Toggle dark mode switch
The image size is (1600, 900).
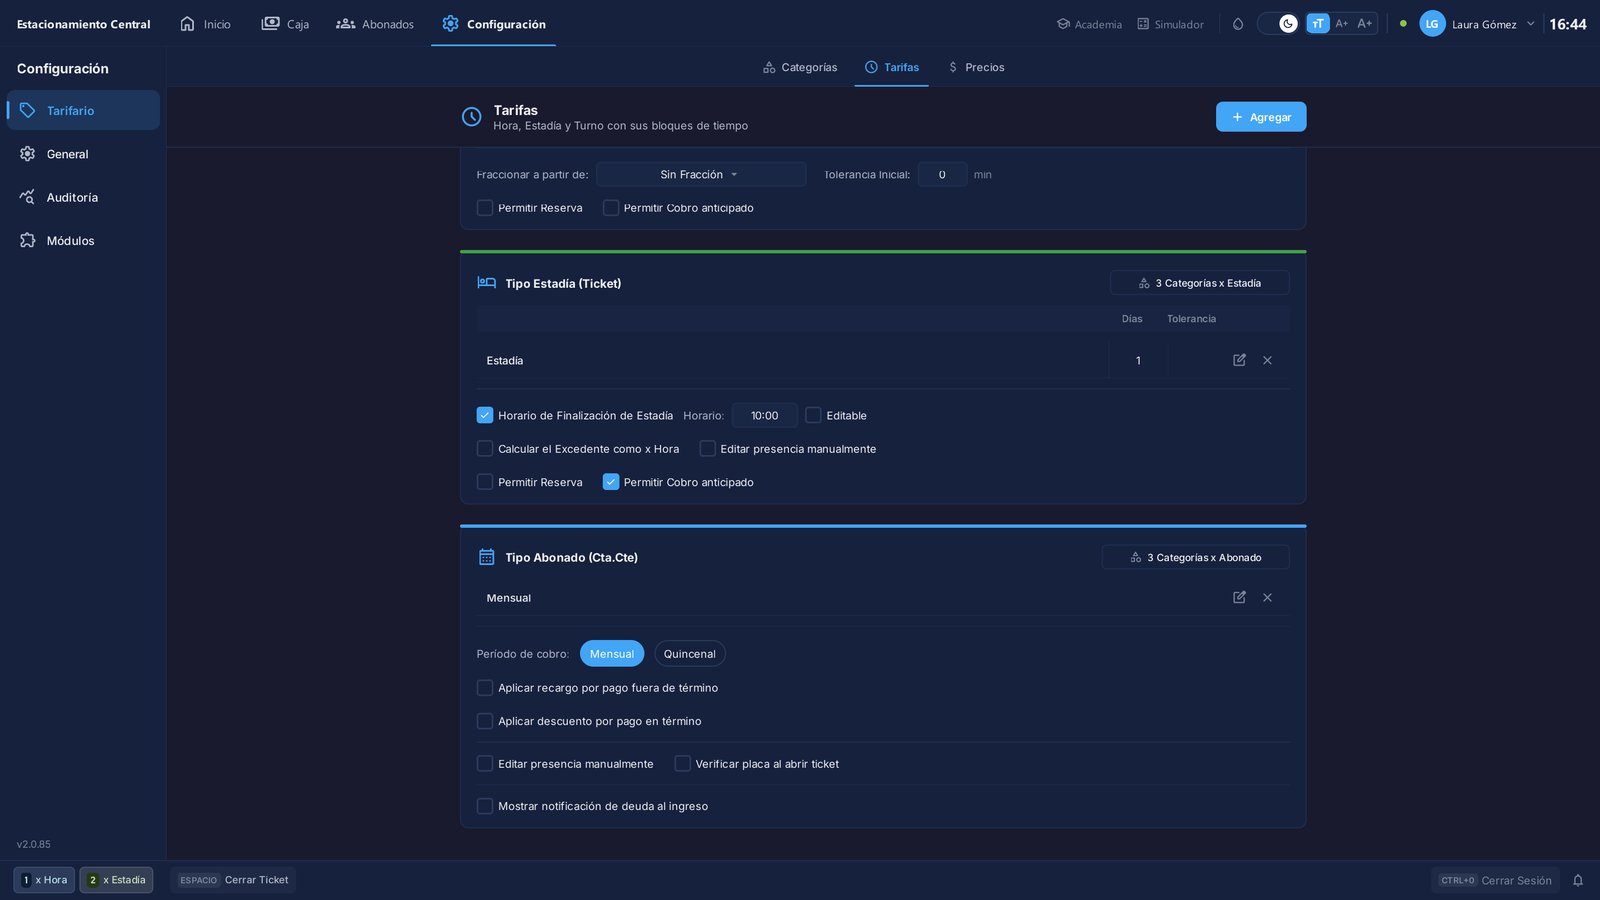point(1278,24)
